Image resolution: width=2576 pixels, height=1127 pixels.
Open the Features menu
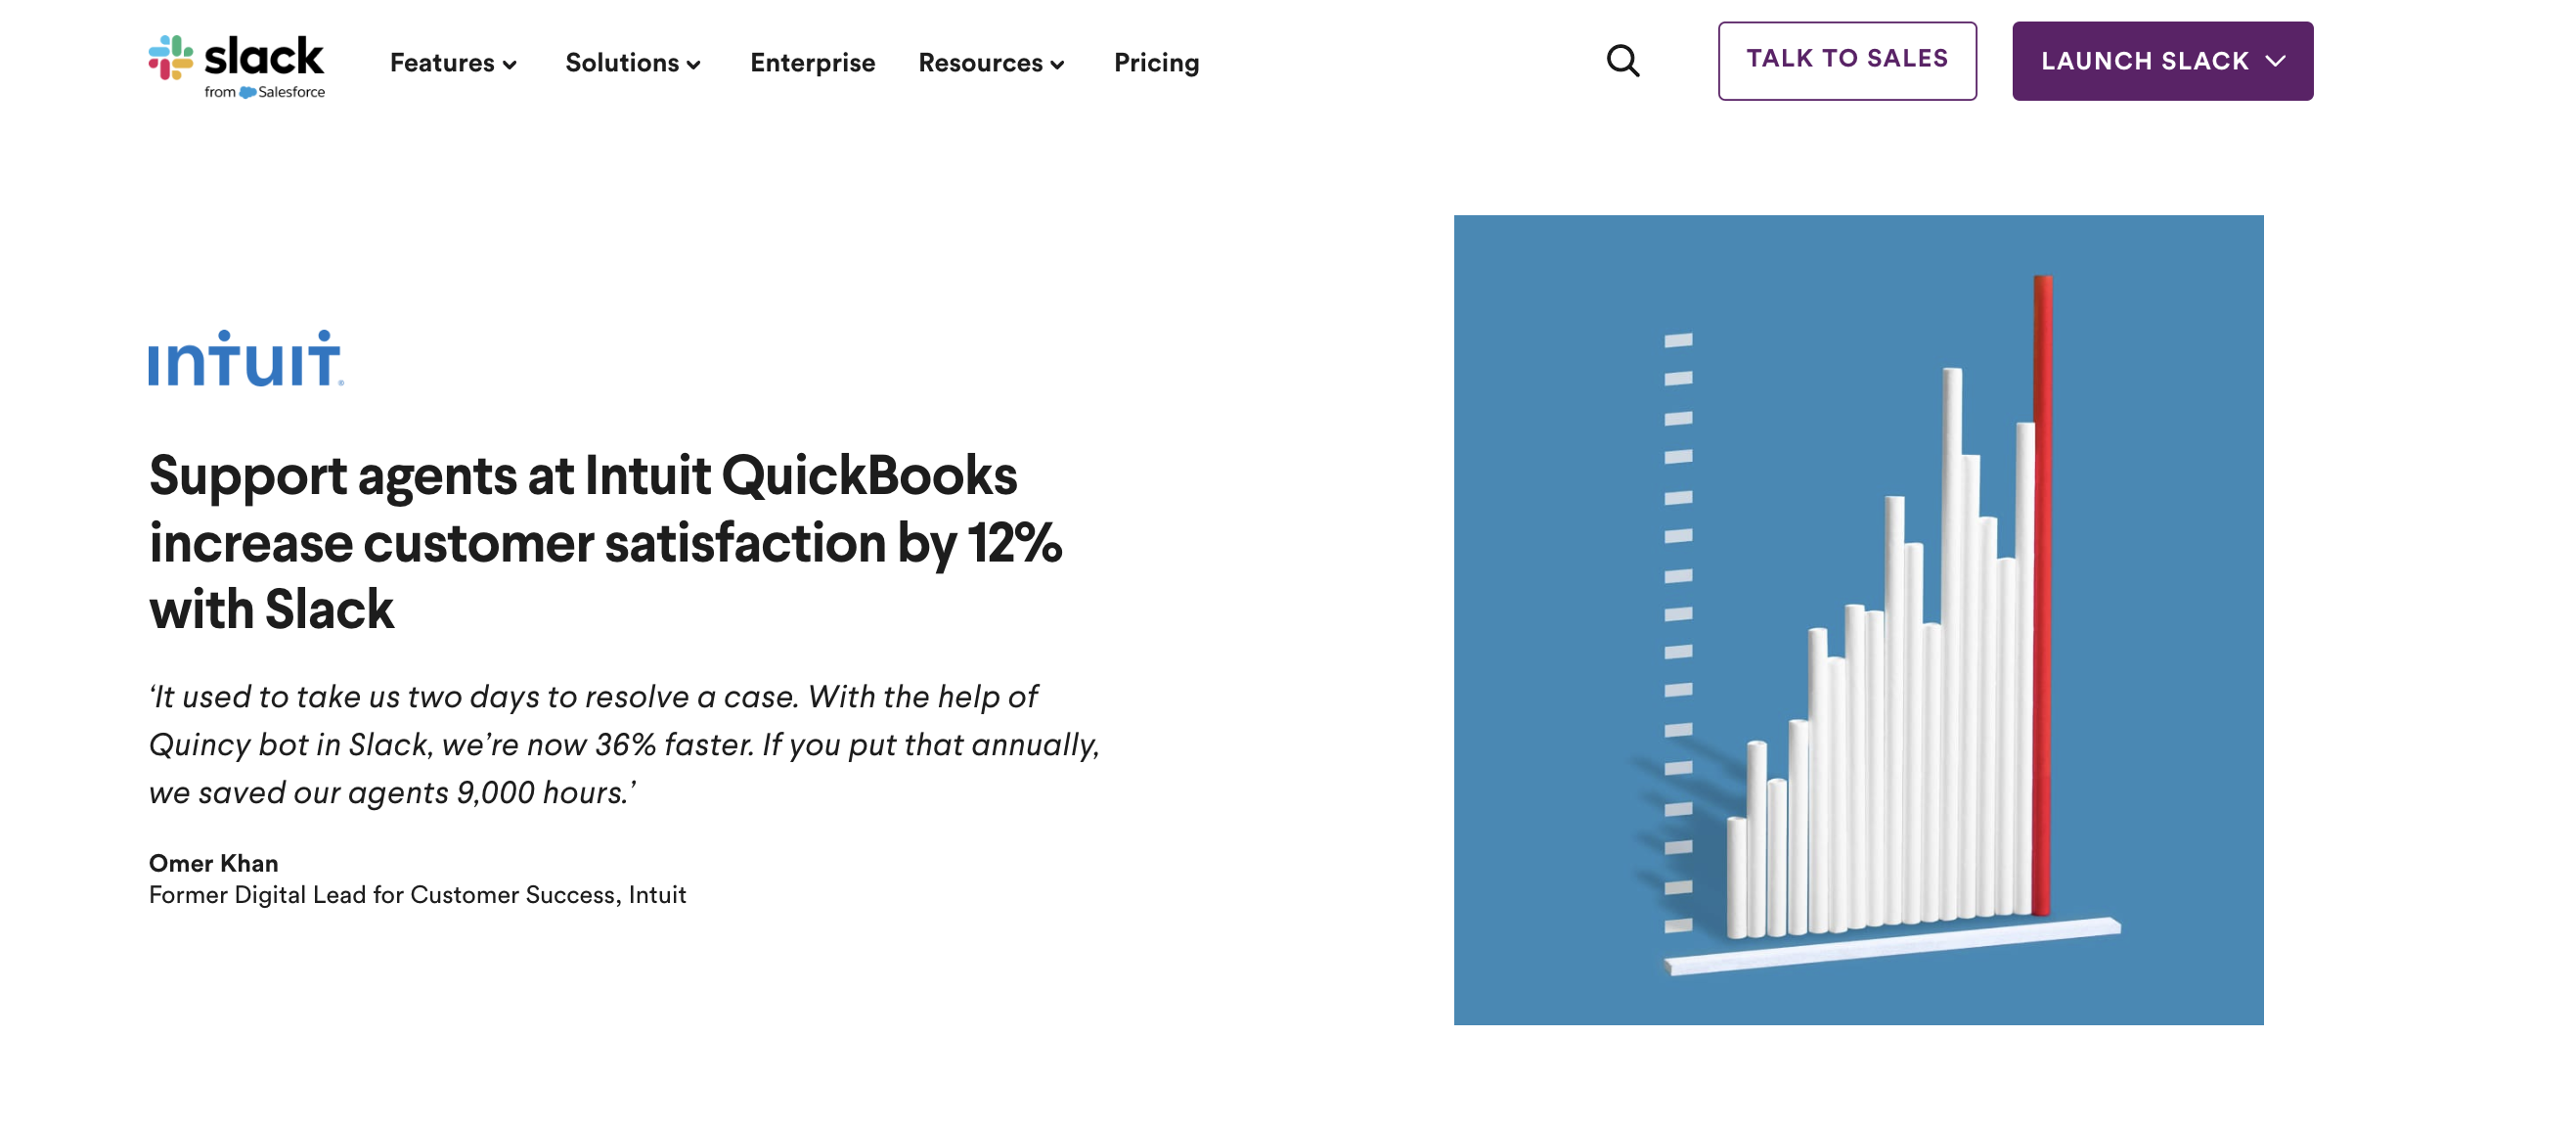[445, 62]
